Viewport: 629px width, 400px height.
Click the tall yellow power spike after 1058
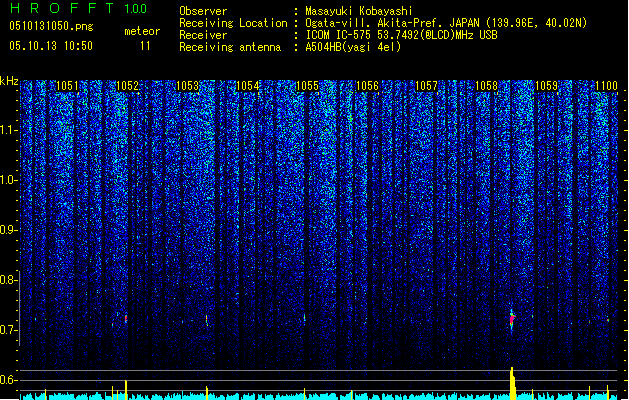click(512, 383)
